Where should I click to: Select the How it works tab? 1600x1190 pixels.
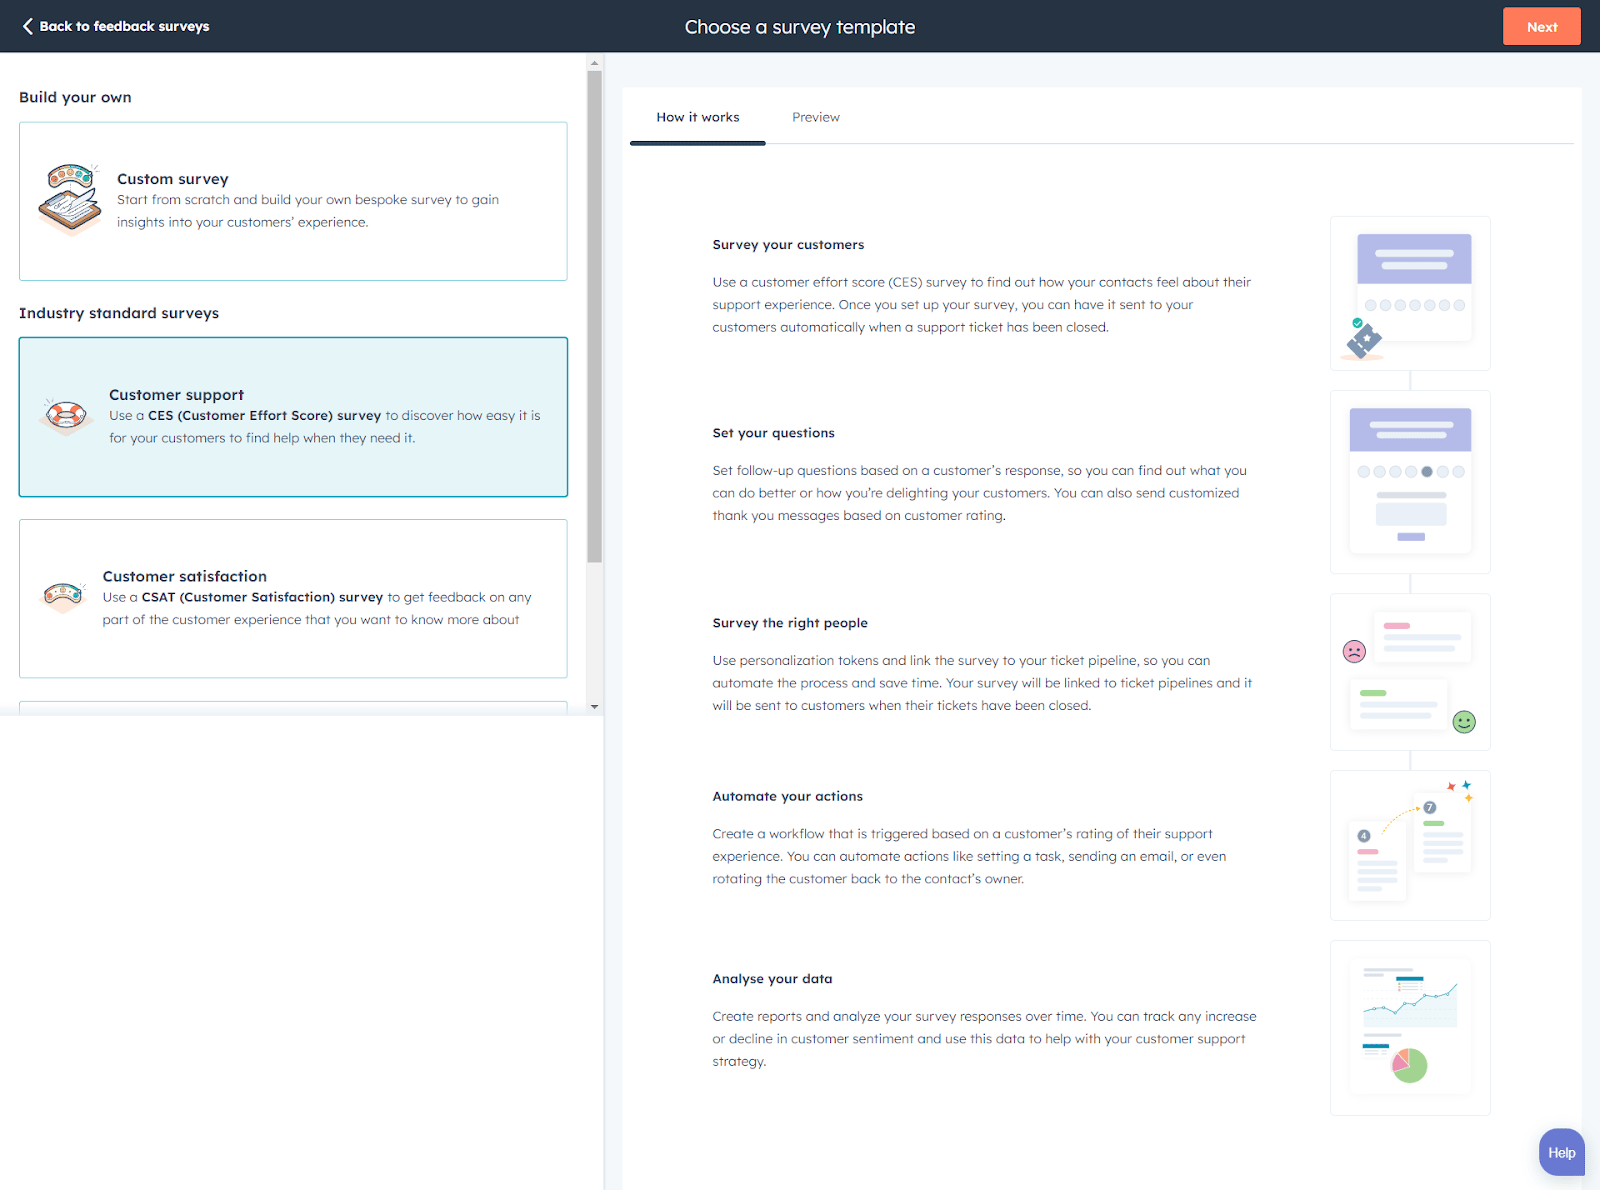[697, 117]
